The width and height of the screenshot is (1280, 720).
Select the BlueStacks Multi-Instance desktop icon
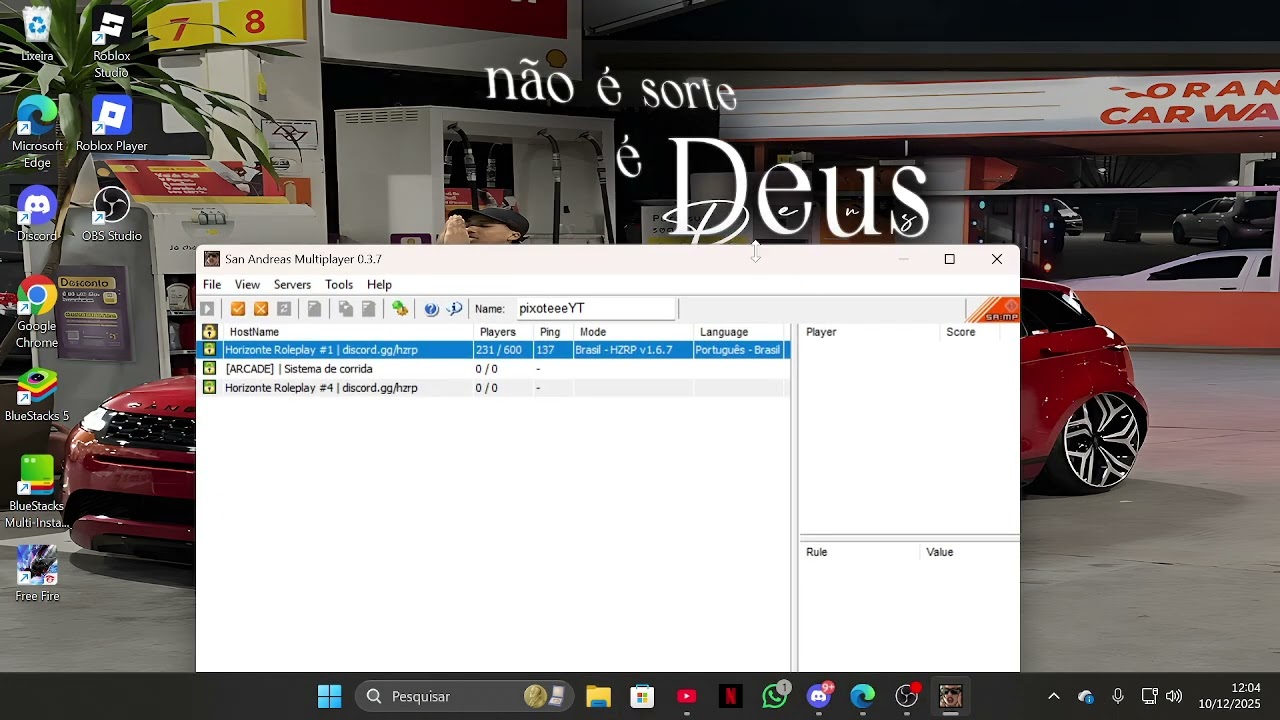37,492
